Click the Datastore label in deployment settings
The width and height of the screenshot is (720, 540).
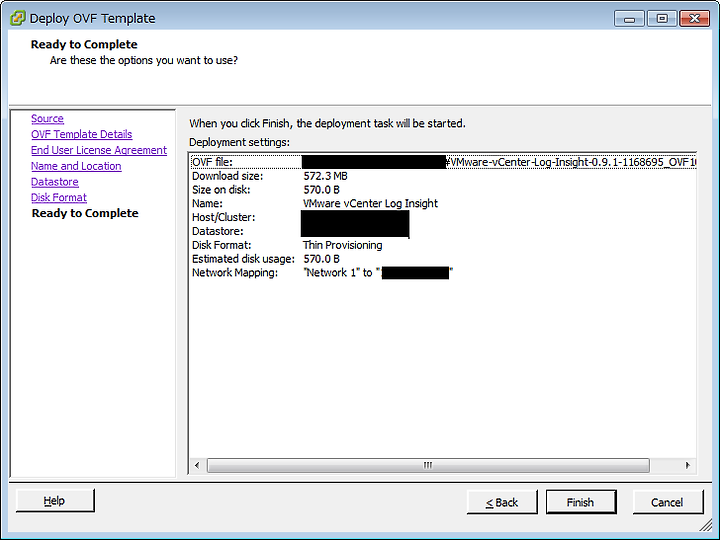pos(218,231)
